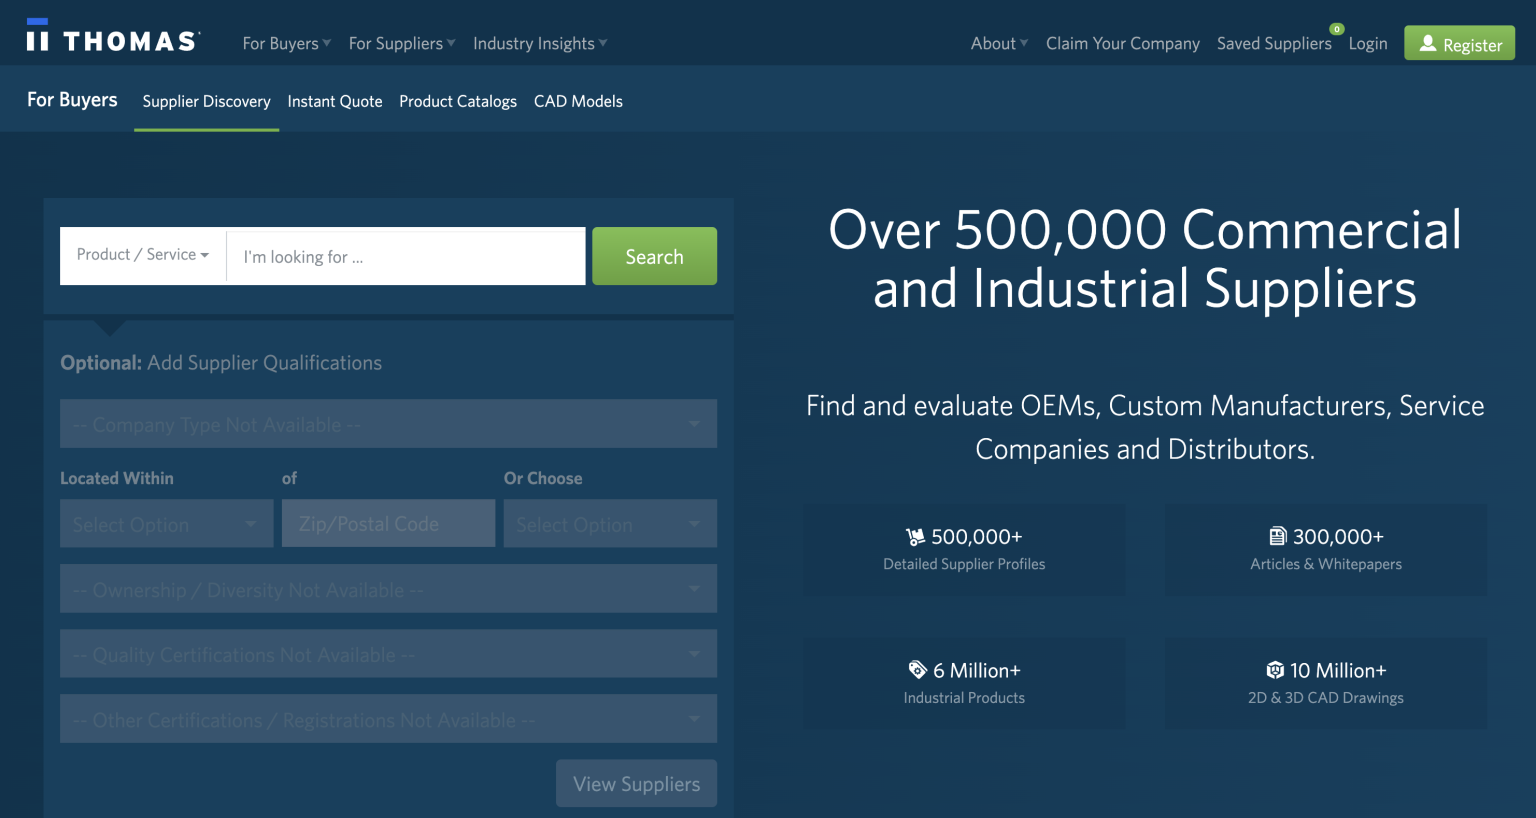Click the Claim Your Company link
This screenshot has height=818, width=1536.
[x=1122, y=43]
